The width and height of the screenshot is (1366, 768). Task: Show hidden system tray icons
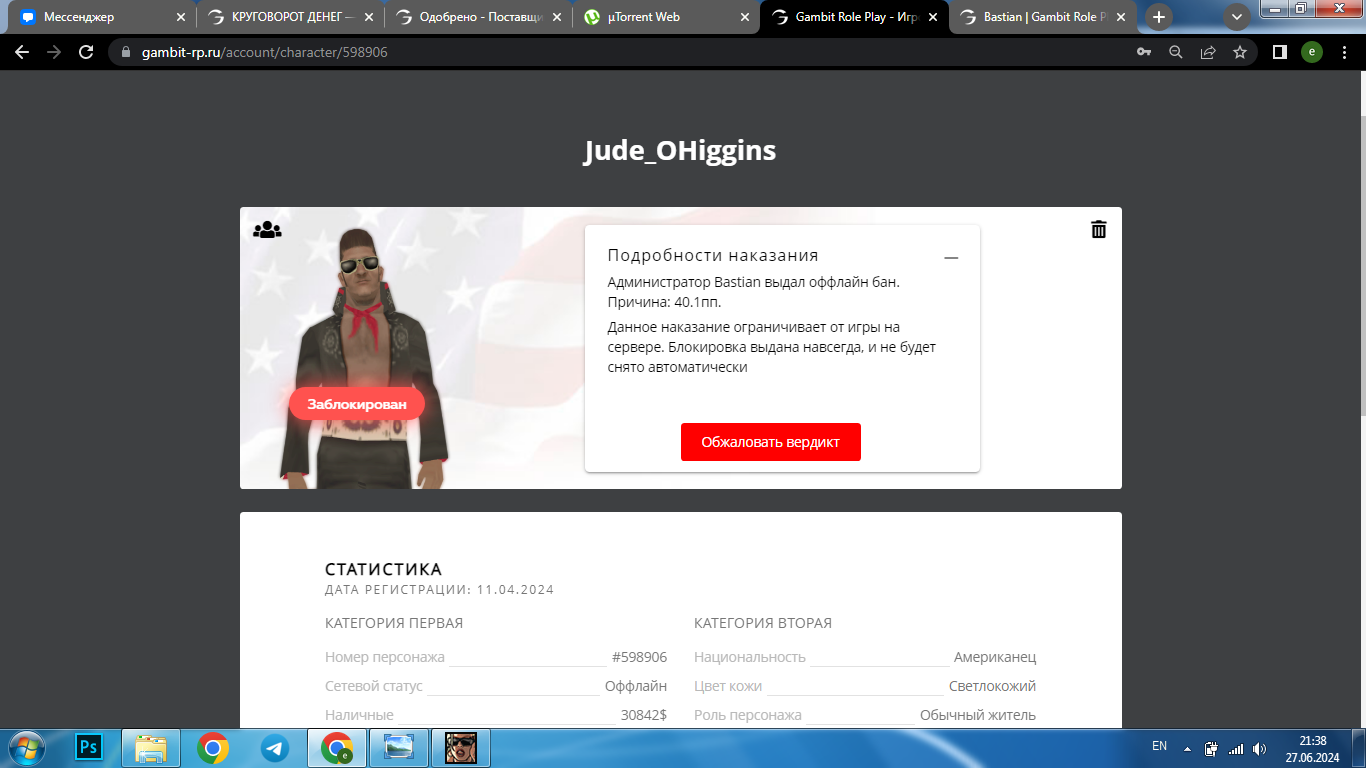[1187, 748]
